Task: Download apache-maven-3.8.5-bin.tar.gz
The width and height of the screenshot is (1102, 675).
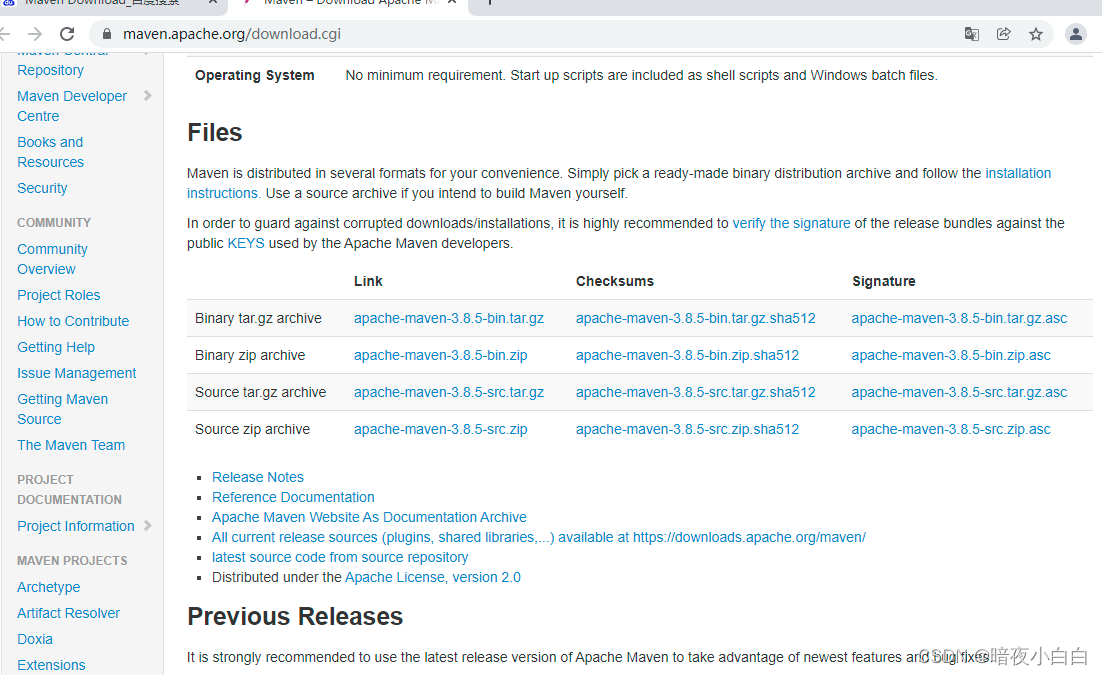Action: 448,318
